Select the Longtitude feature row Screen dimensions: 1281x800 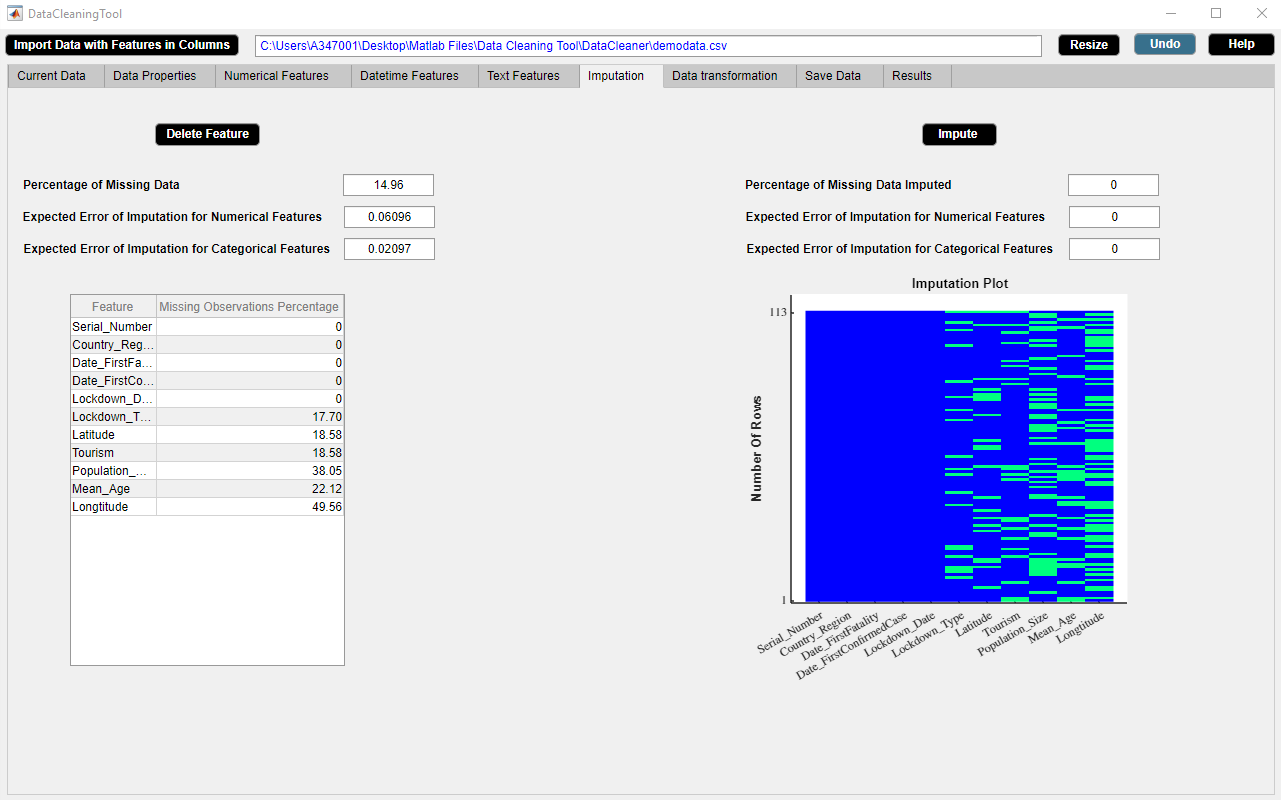207,507
